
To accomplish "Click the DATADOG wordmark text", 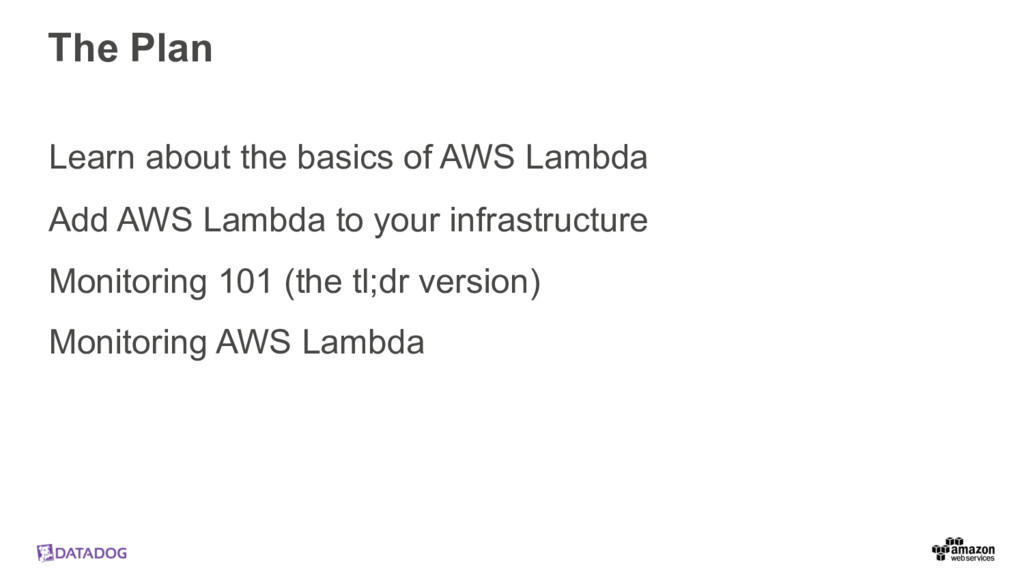I will click(91, 553).
